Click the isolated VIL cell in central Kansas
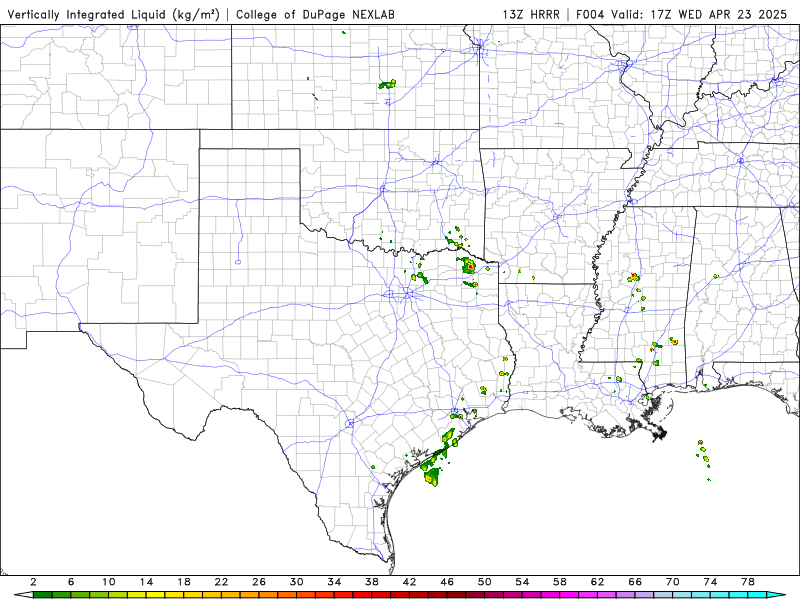Viewport: 800px width, 600px height. tap(388, 84)
